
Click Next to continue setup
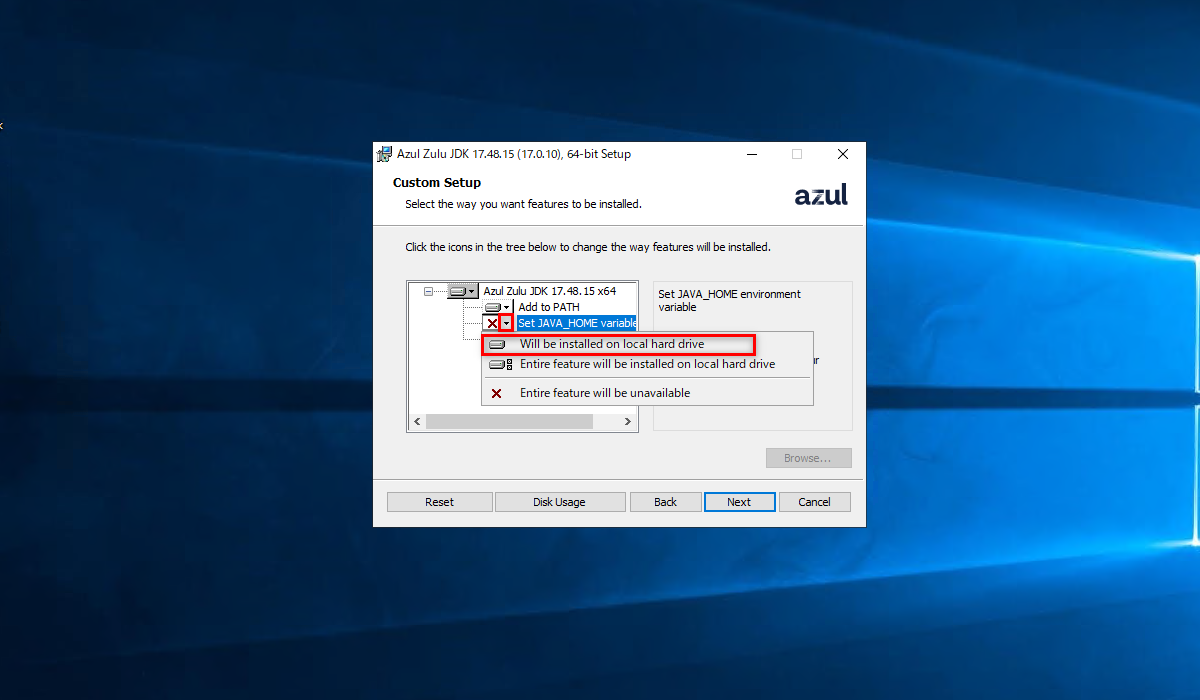coord(739,502)
